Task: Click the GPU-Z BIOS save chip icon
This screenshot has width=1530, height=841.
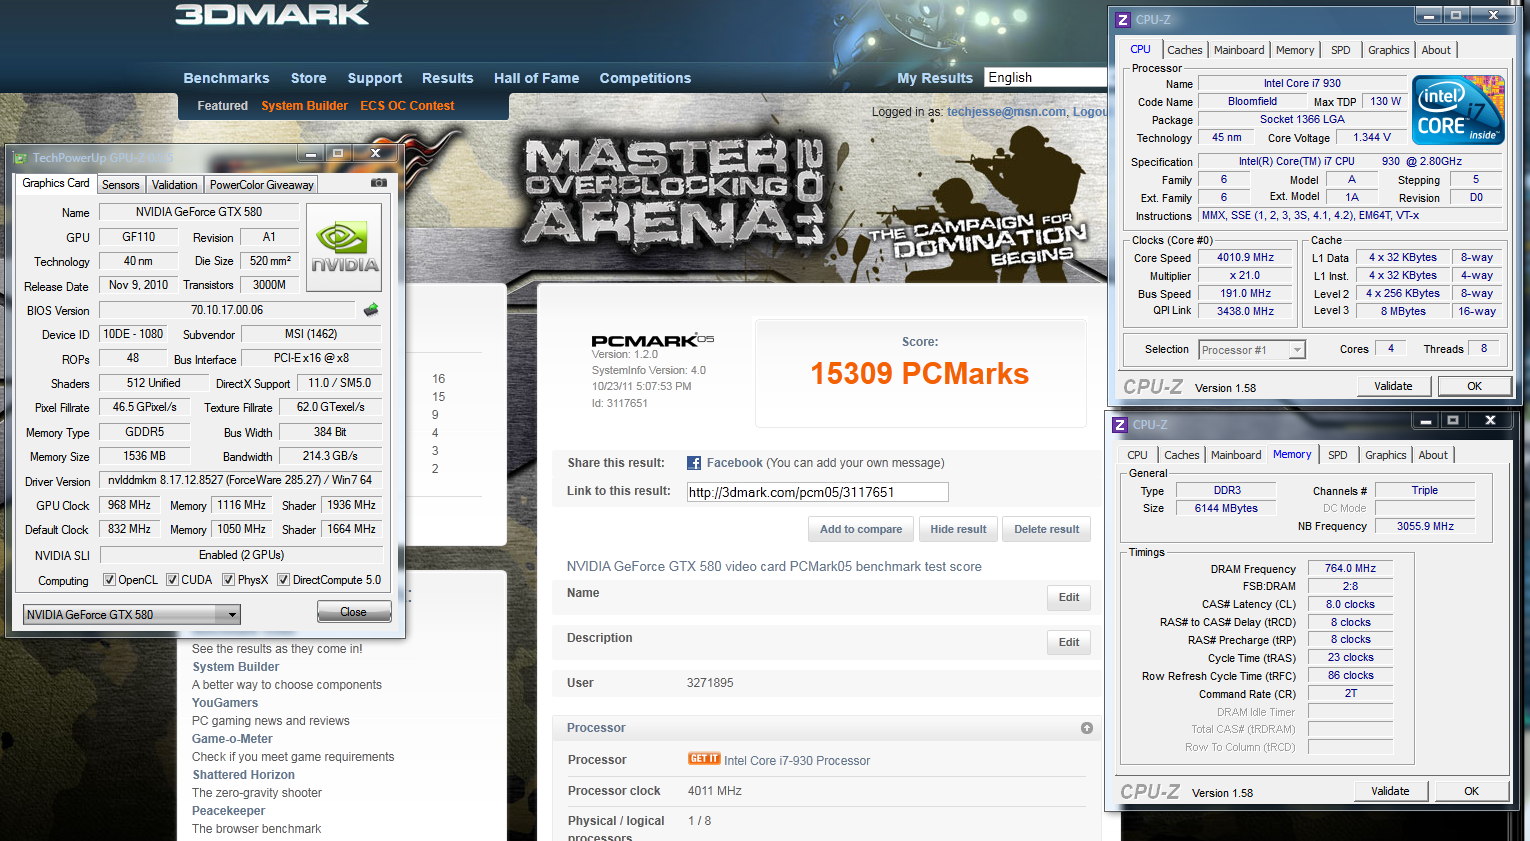Action: point(371,310)
